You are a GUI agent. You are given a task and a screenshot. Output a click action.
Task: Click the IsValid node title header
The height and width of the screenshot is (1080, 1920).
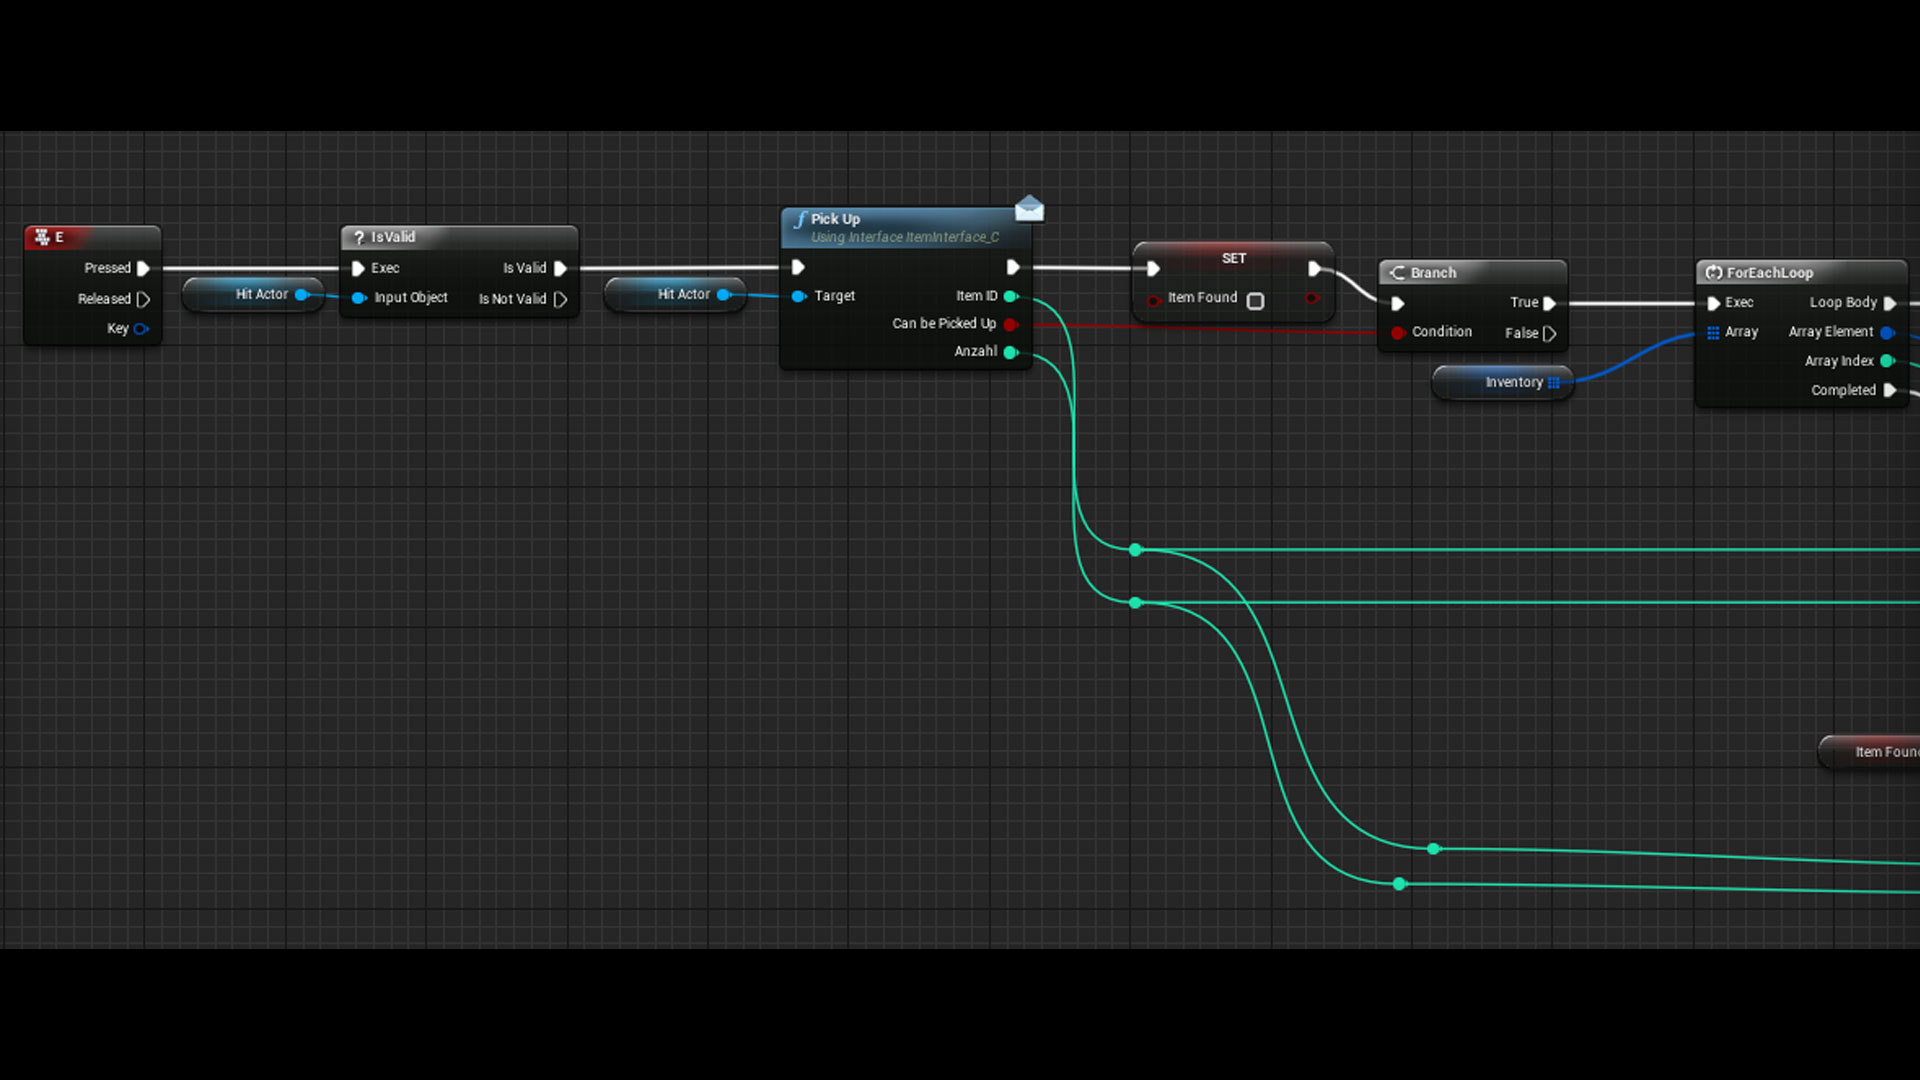pyautogui.click(x=393, y=237)
